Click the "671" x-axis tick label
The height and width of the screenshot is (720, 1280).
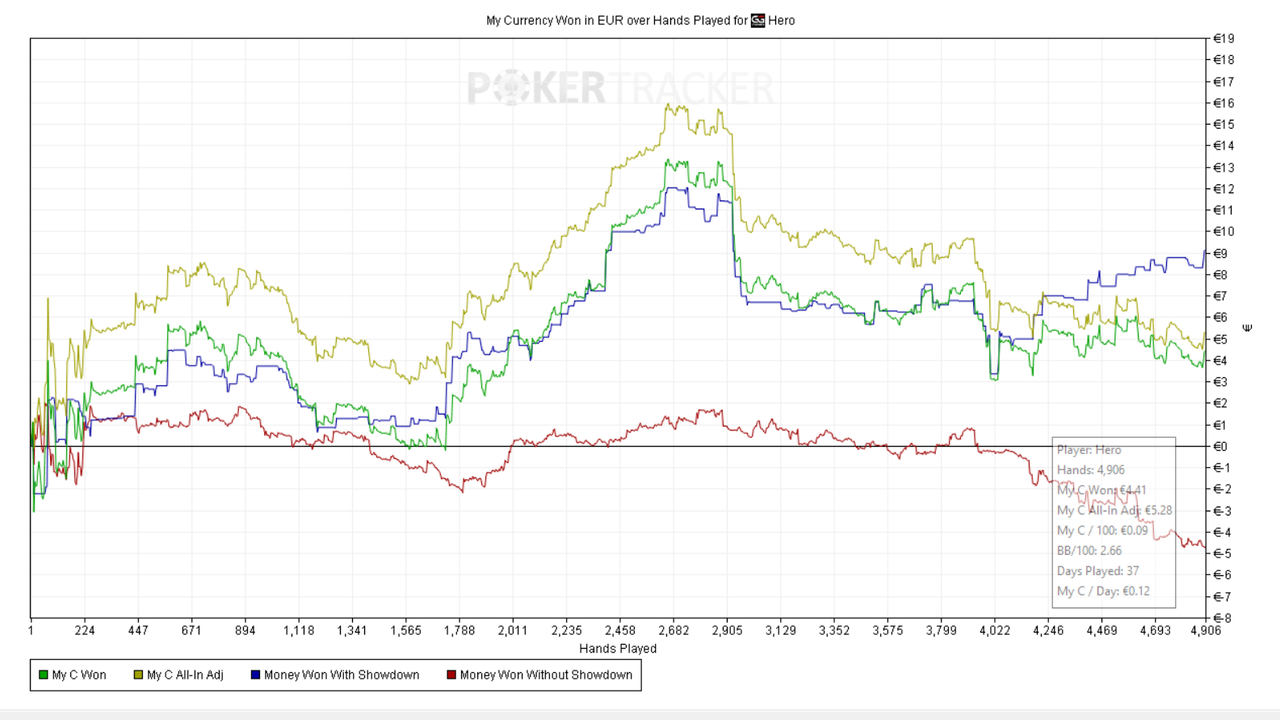192,631
